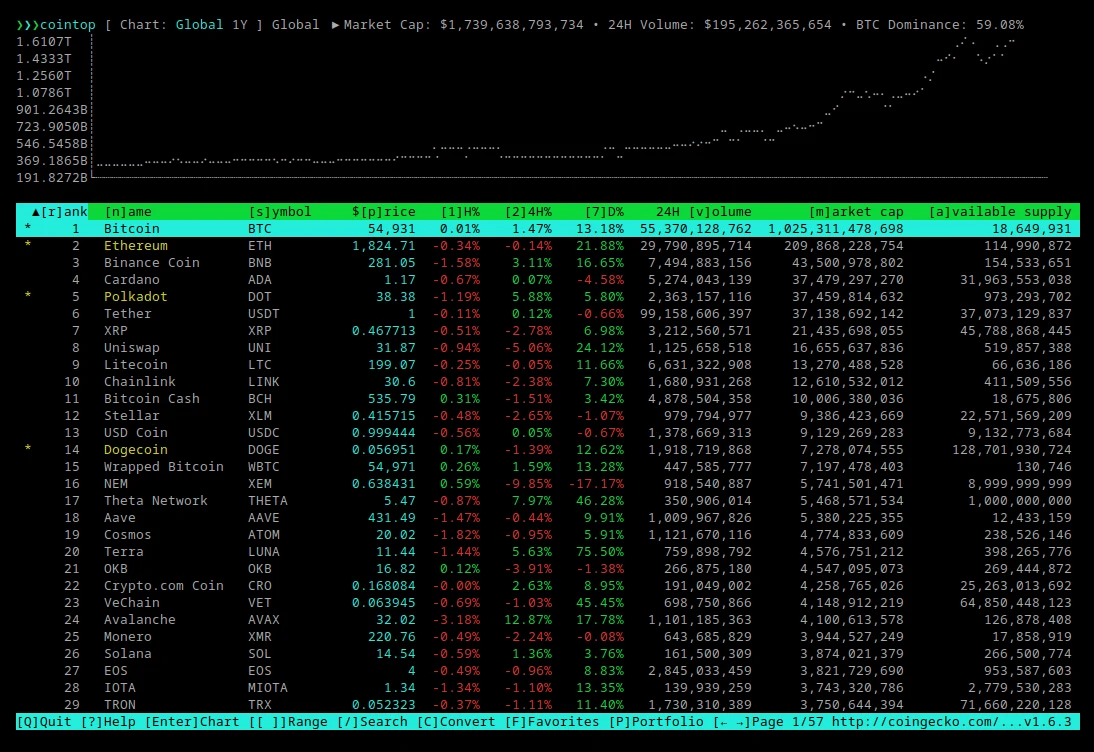Sort by the [r]ank column header

pos(60,211)
